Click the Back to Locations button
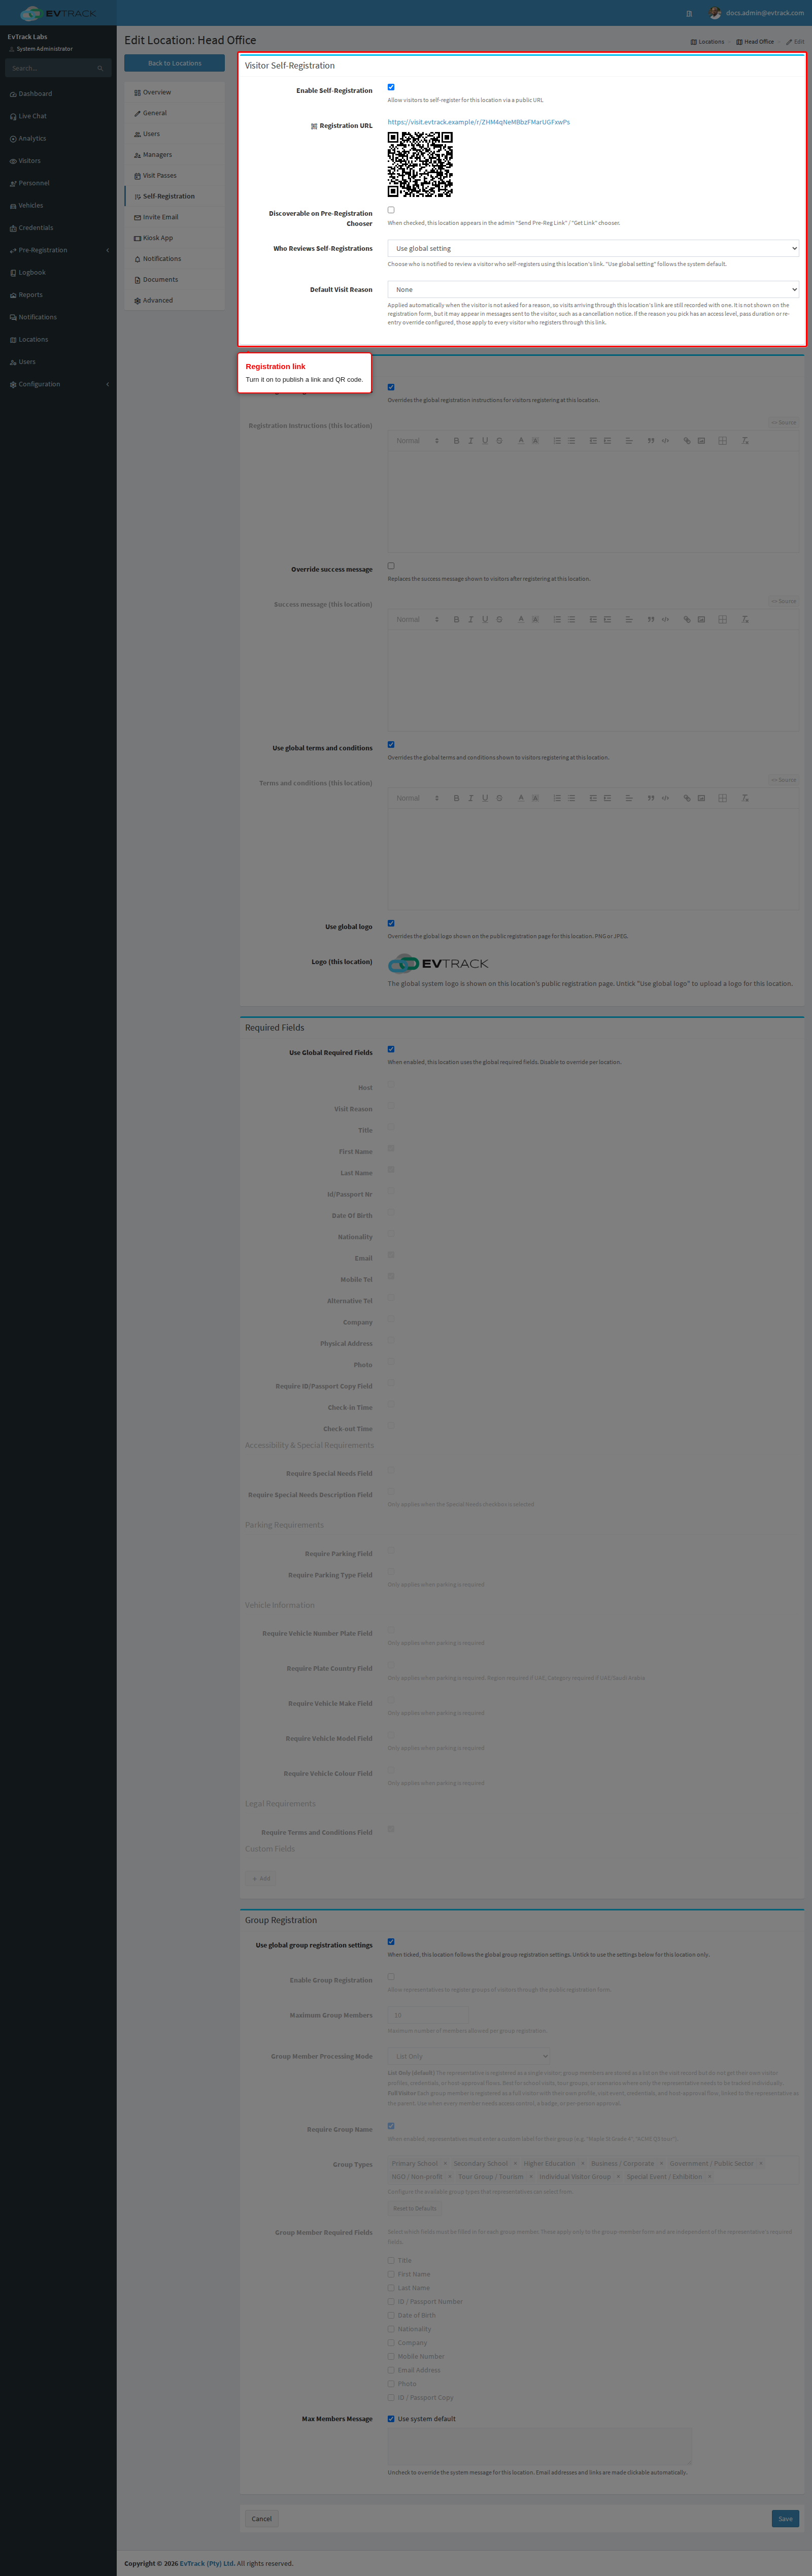 [174, 63]
